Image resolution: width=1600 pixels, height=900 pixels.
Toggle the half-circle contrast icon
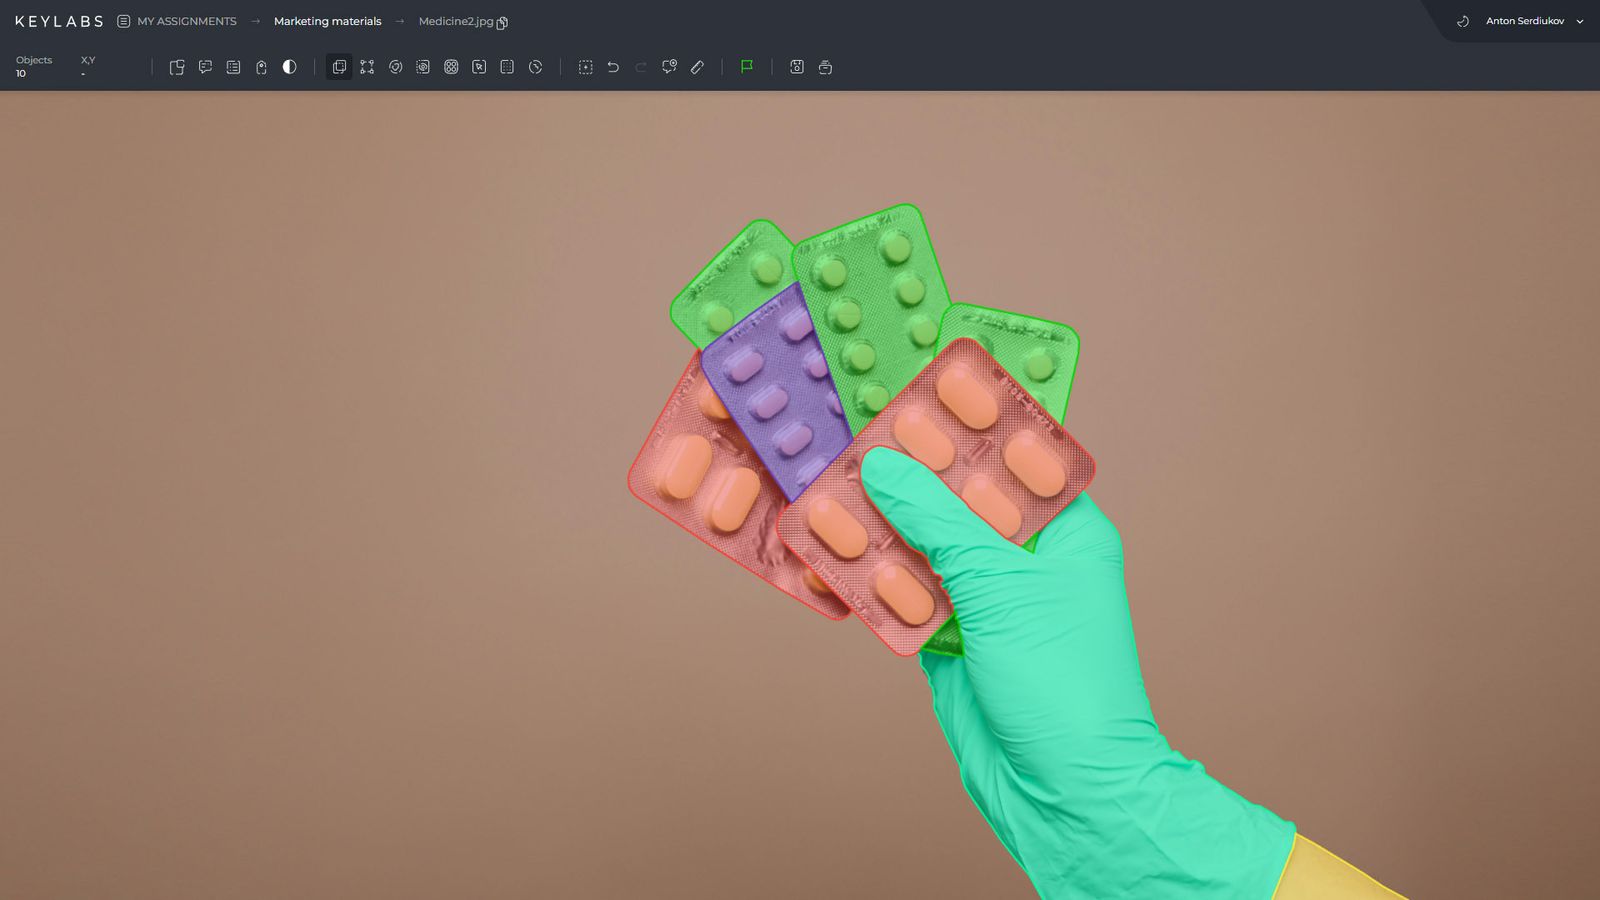coord(289,67)
